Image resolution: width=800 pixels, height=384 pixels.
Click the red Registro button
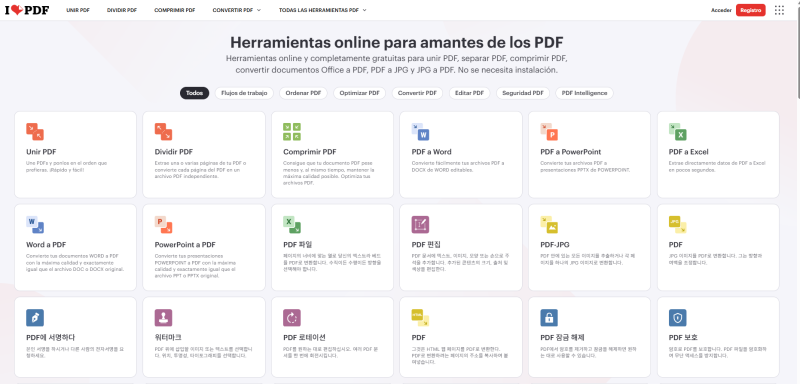click(751, 10)
